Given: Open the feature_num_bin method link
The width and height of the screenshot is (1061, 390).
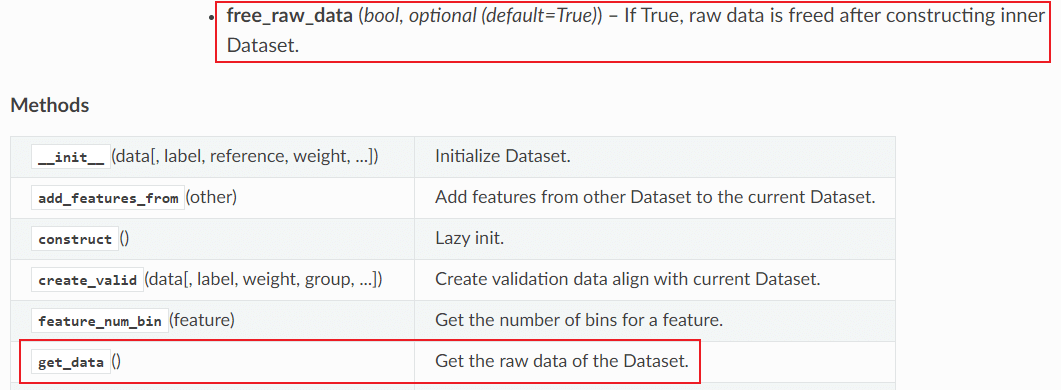Looking at the screenshot, I should click(99, 321).
